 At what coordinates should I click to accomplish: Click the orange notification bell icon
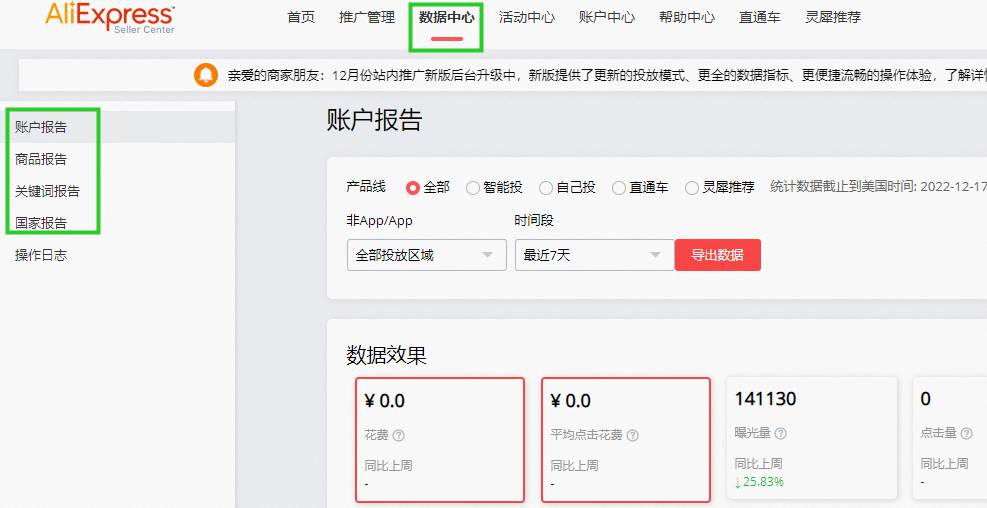[206, 75]
